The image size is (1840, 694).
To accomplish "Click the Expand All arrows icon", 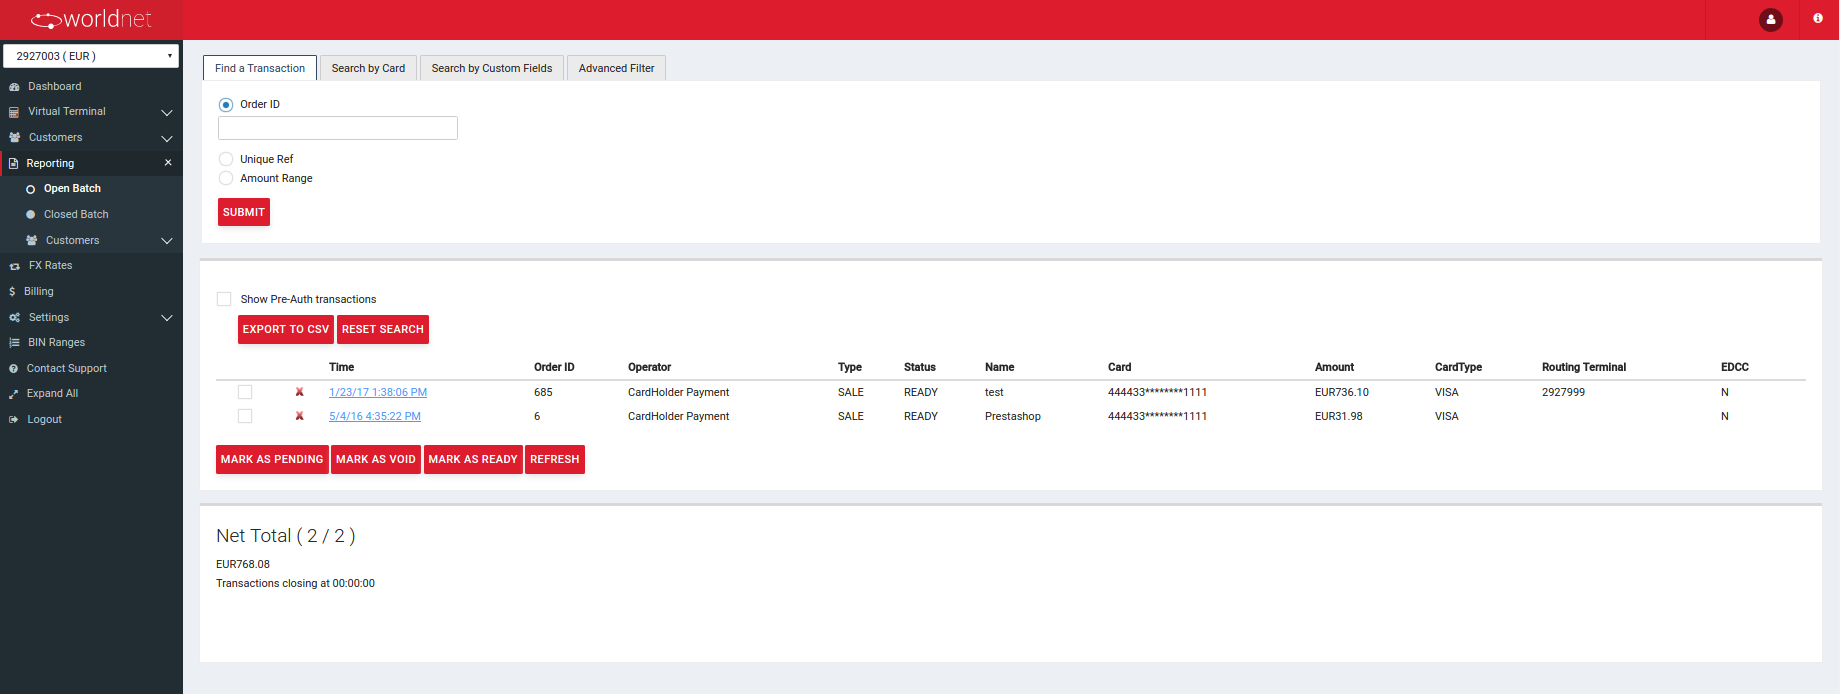I will tap(14, 394).
